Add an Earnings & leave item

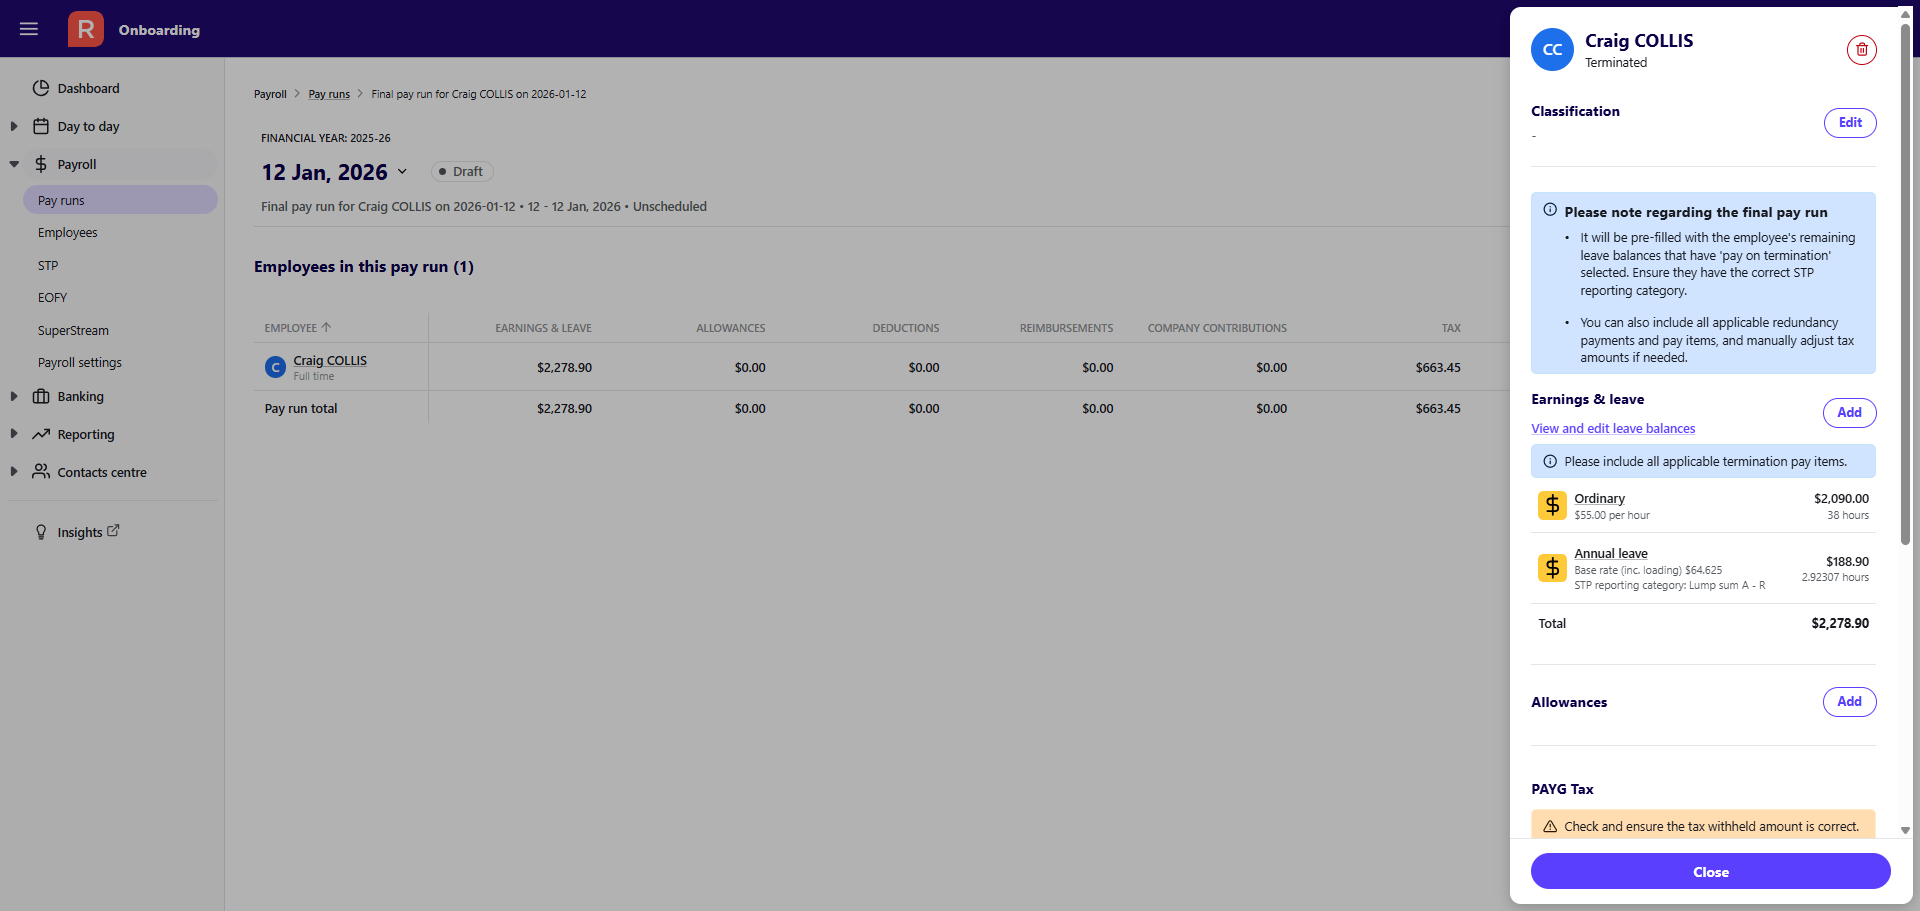coord(1849,412)
